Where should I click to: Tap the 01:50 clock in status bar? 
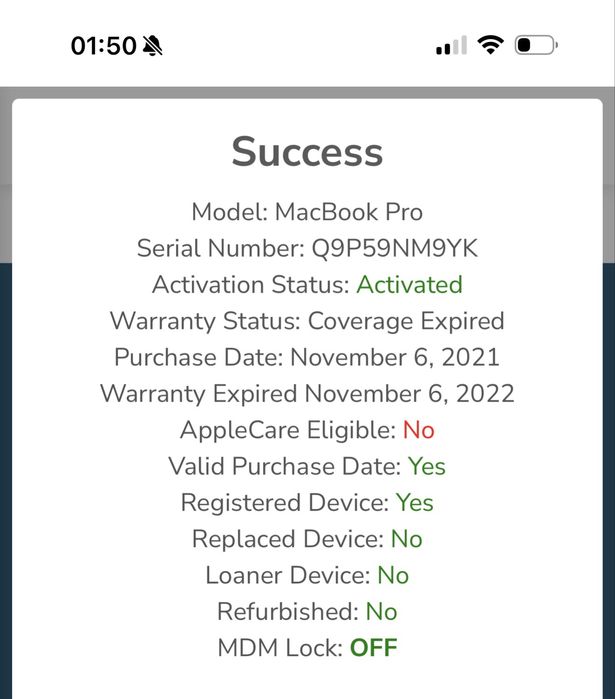click(x=103, y=46)
